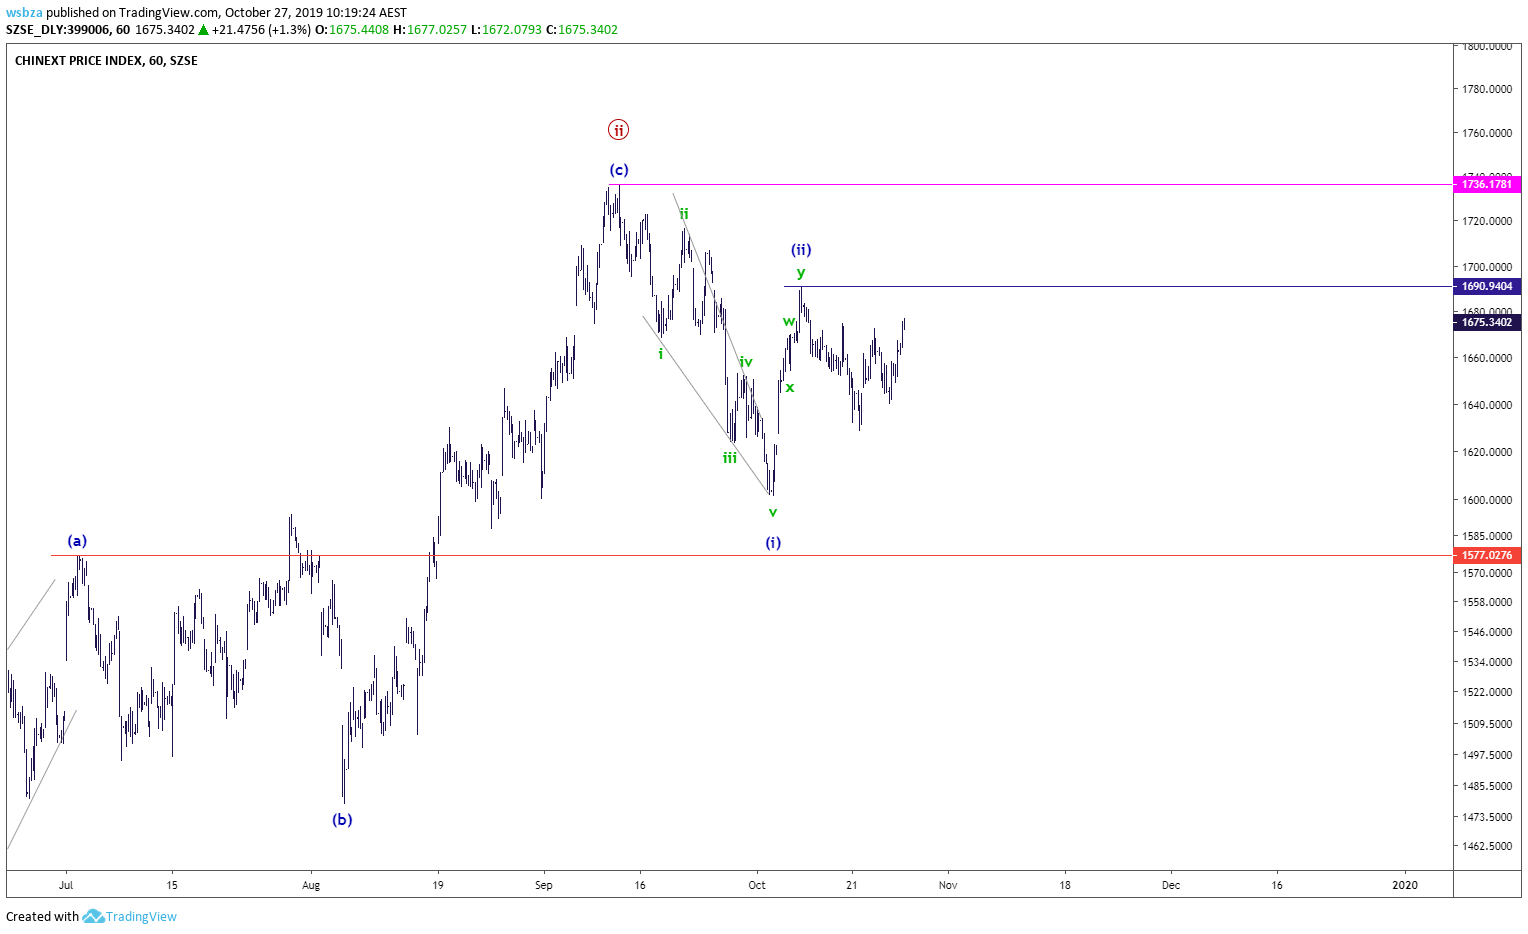1528x934 pixels.
Task: Click the green up-arrow change indicator
Action: 204,29
